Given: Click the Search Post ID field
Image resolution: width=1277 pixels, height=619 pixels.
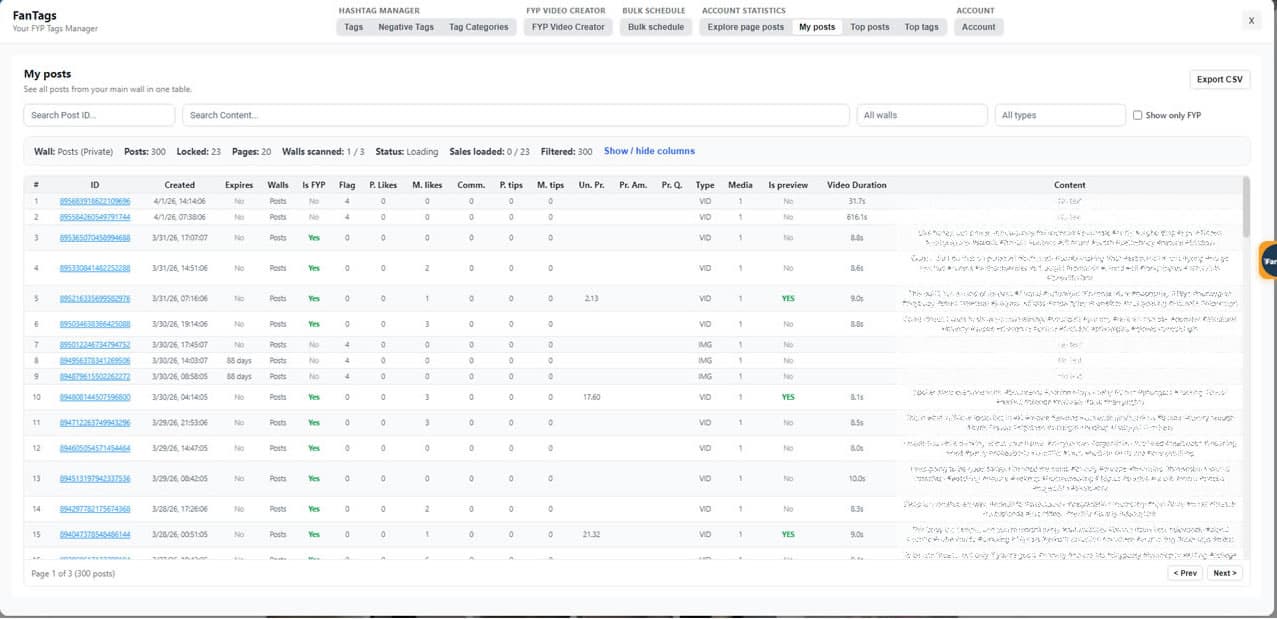Looking at the screenshot, I should 100,115.
